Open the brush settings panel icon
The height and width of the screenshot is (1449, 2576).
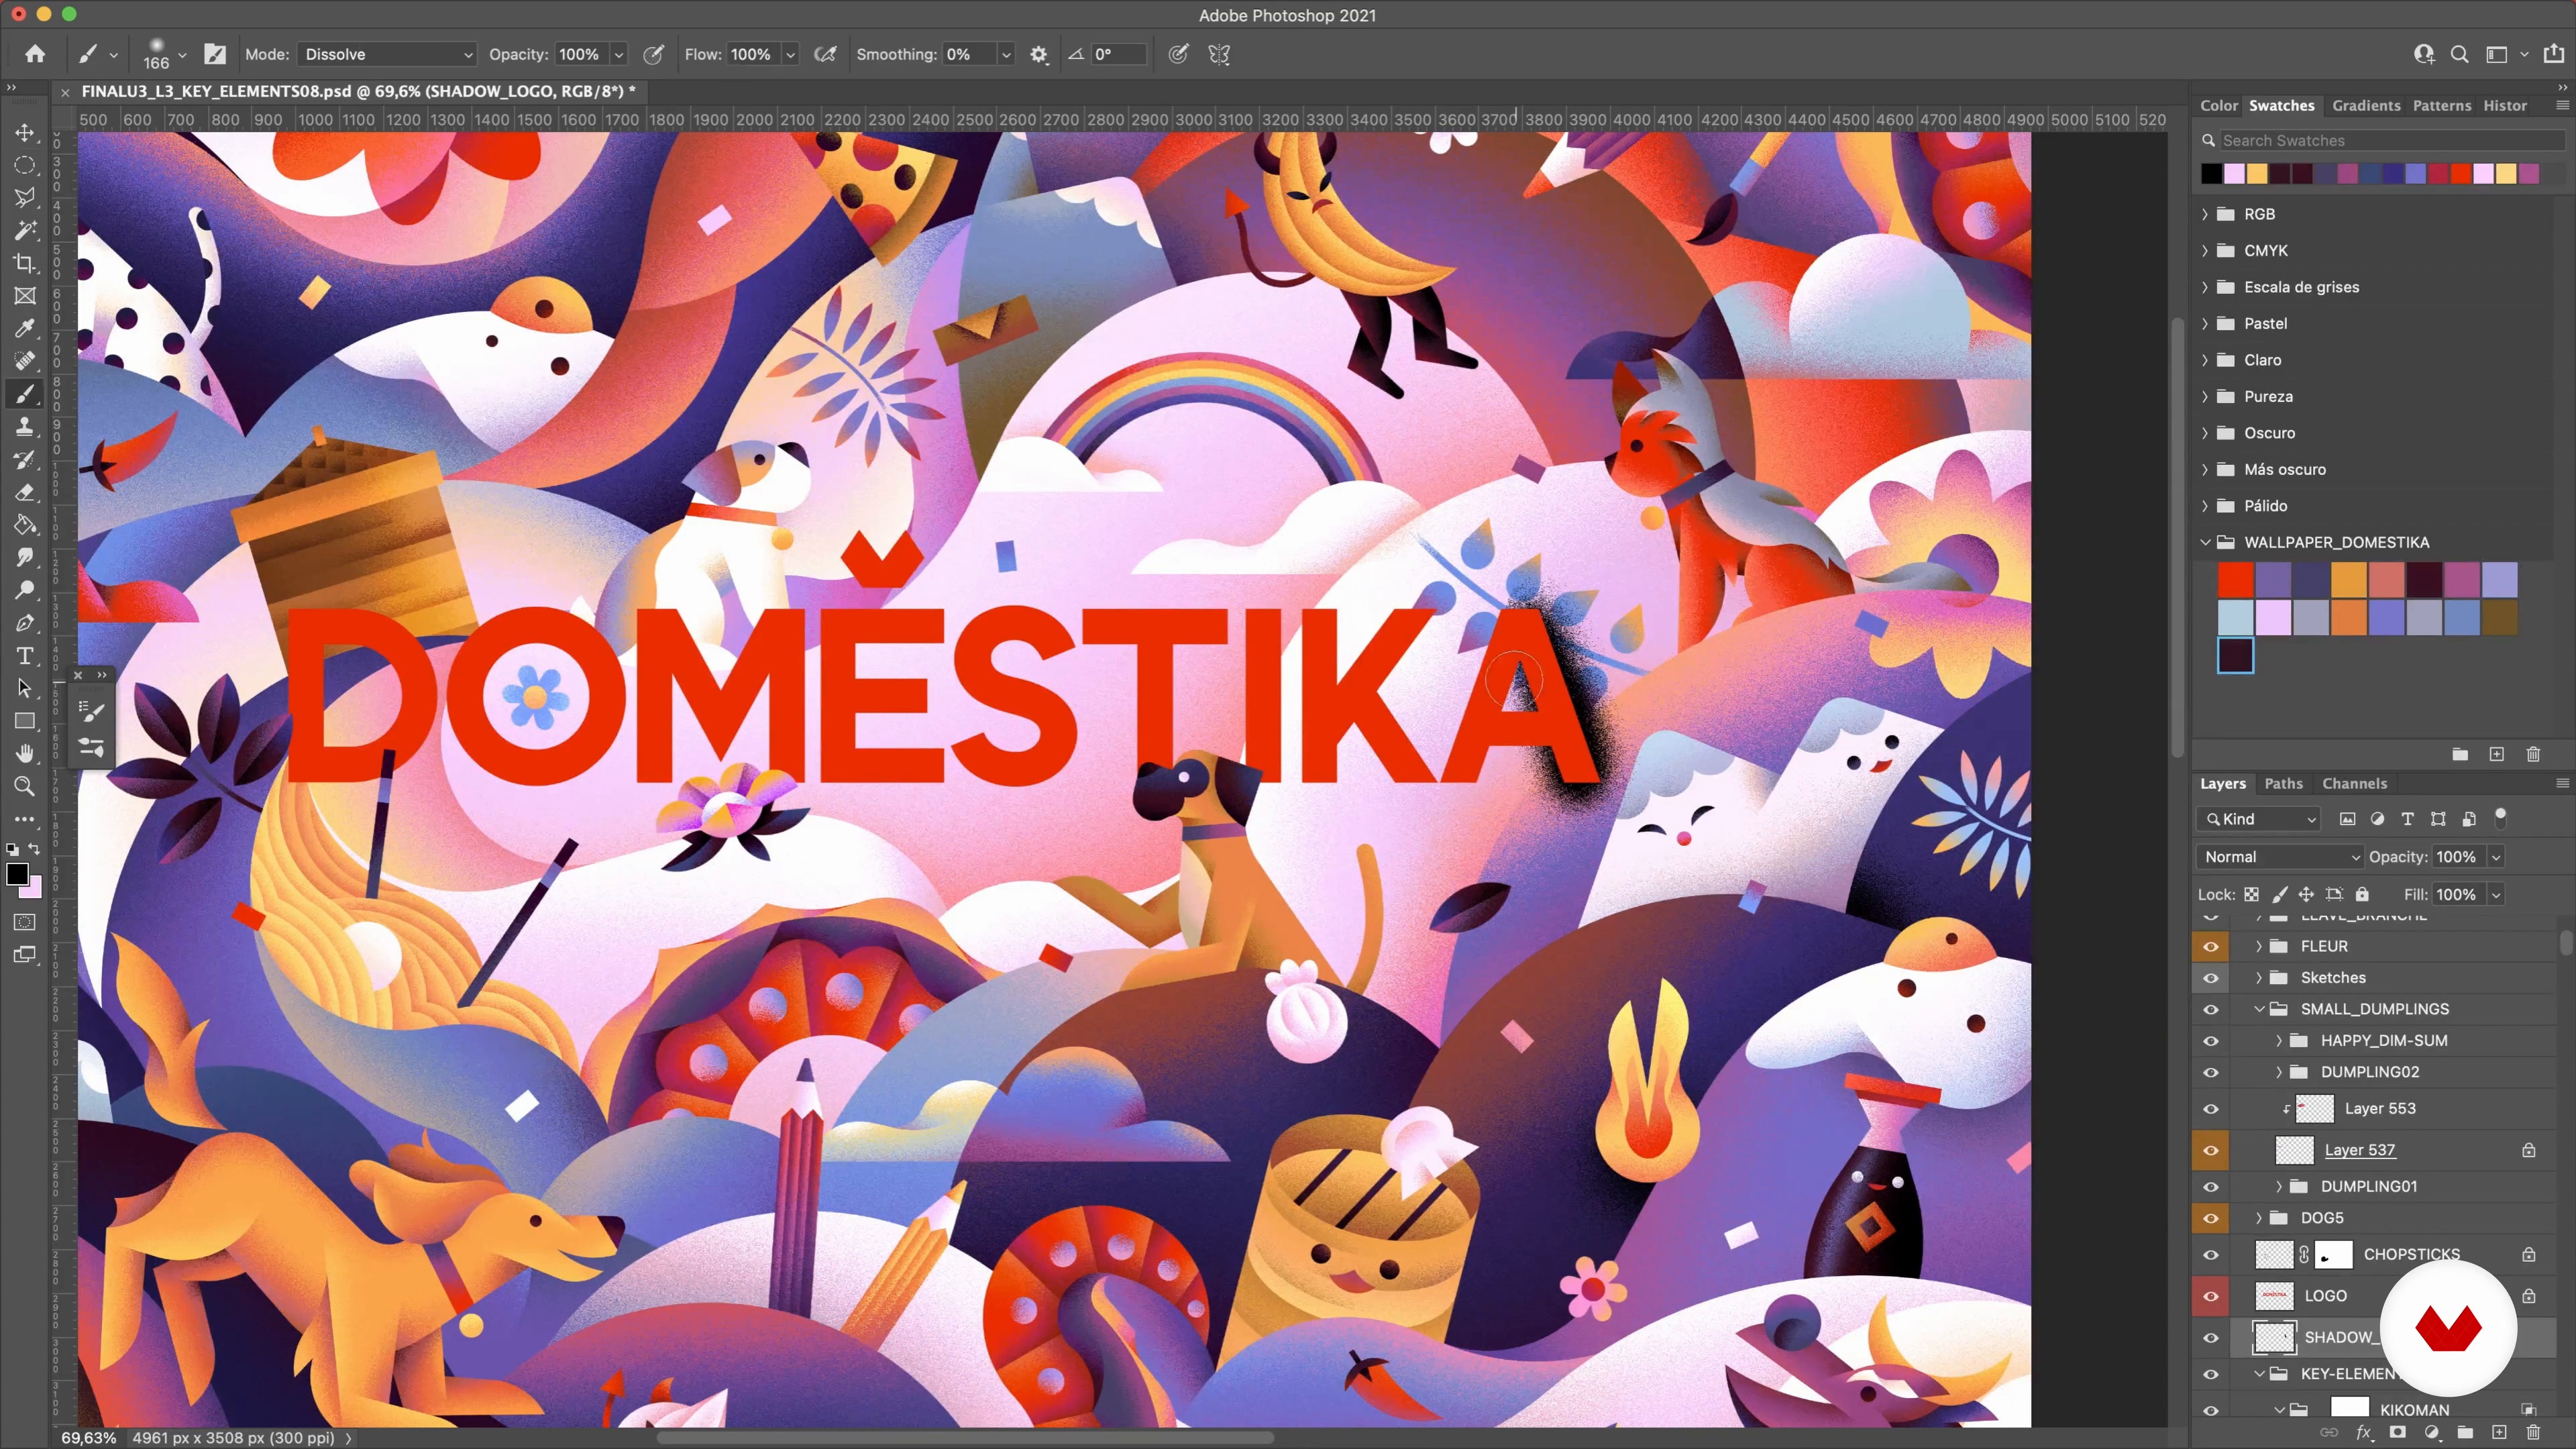[x=215, y=54]
